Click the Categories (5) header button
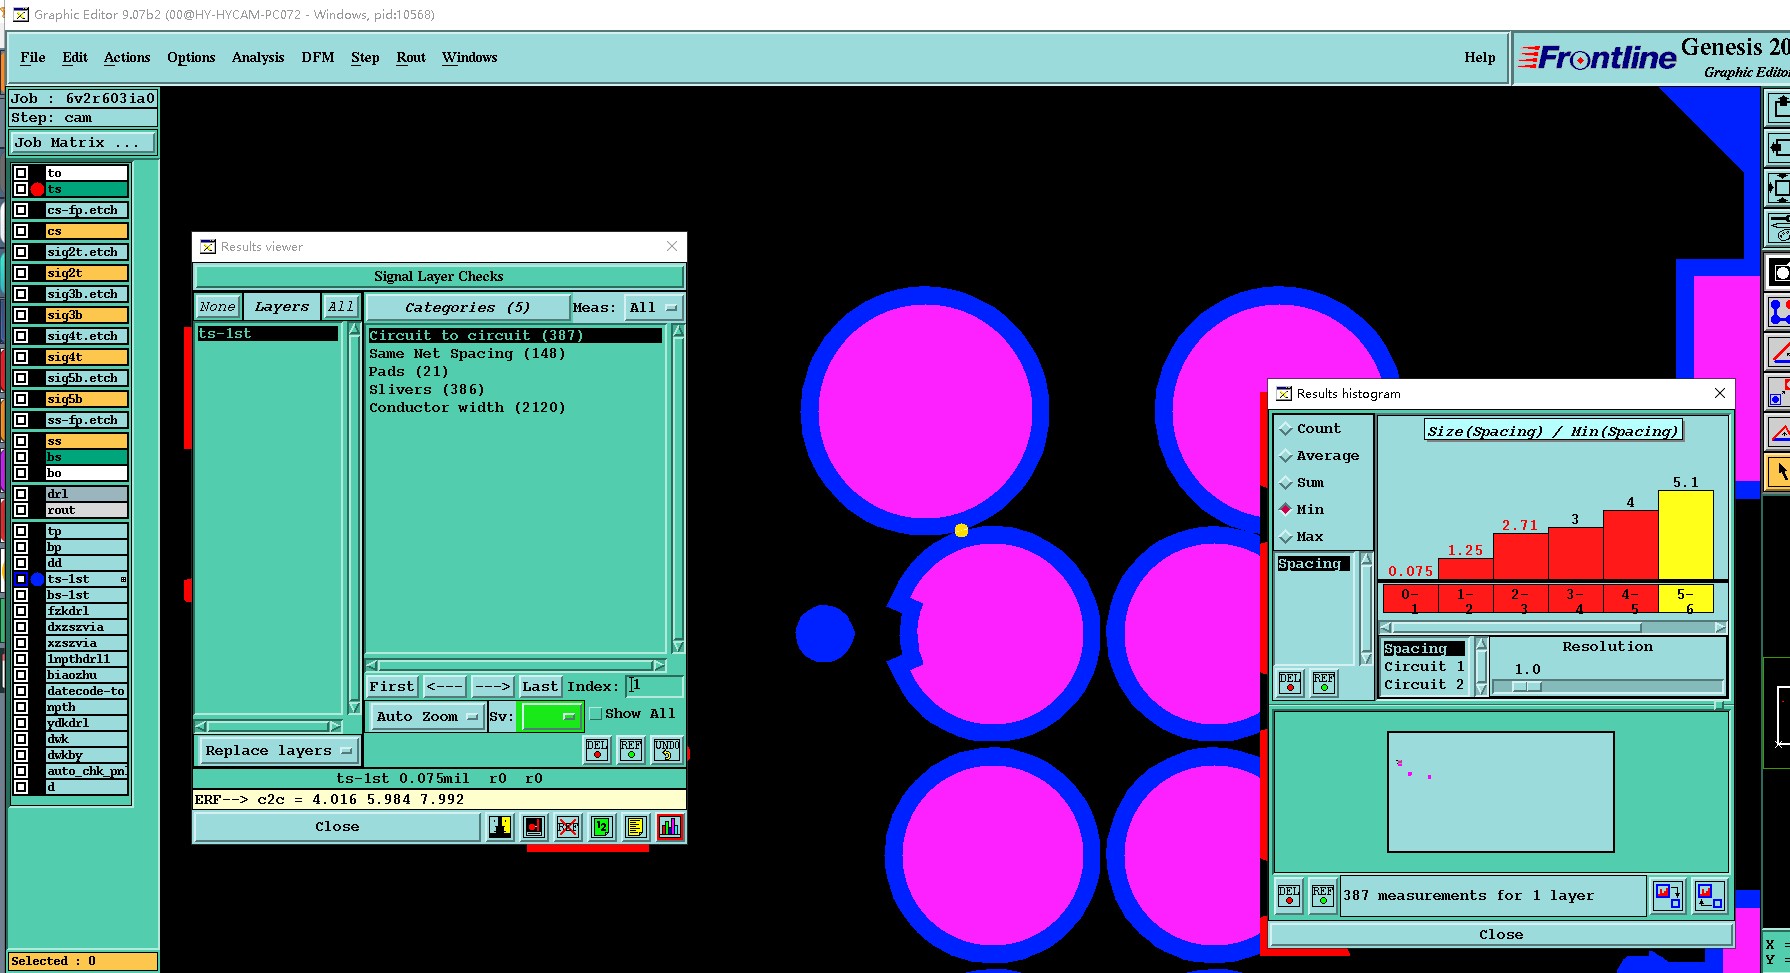The image size is (1790, 973). click(x=467, y=308)
